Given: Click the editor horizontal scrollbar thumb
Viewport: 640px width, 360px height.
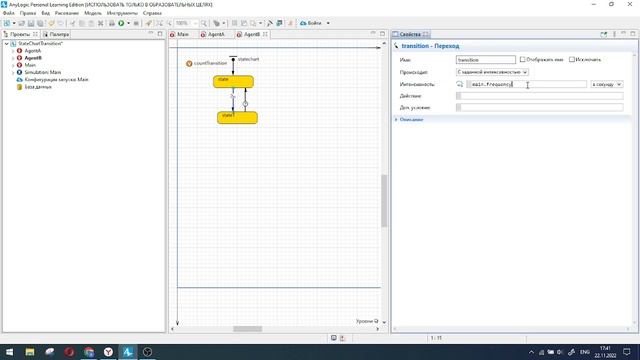Looking at the screenshot, I should [x=247, y=329].
